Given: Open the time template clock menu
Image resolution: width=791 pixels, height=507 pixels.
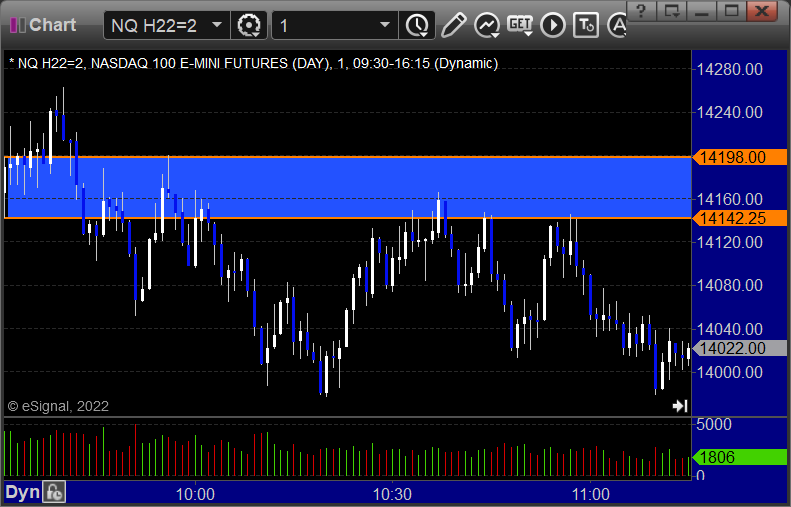Looking at the screenshot, I should click(x=417, y=25).
